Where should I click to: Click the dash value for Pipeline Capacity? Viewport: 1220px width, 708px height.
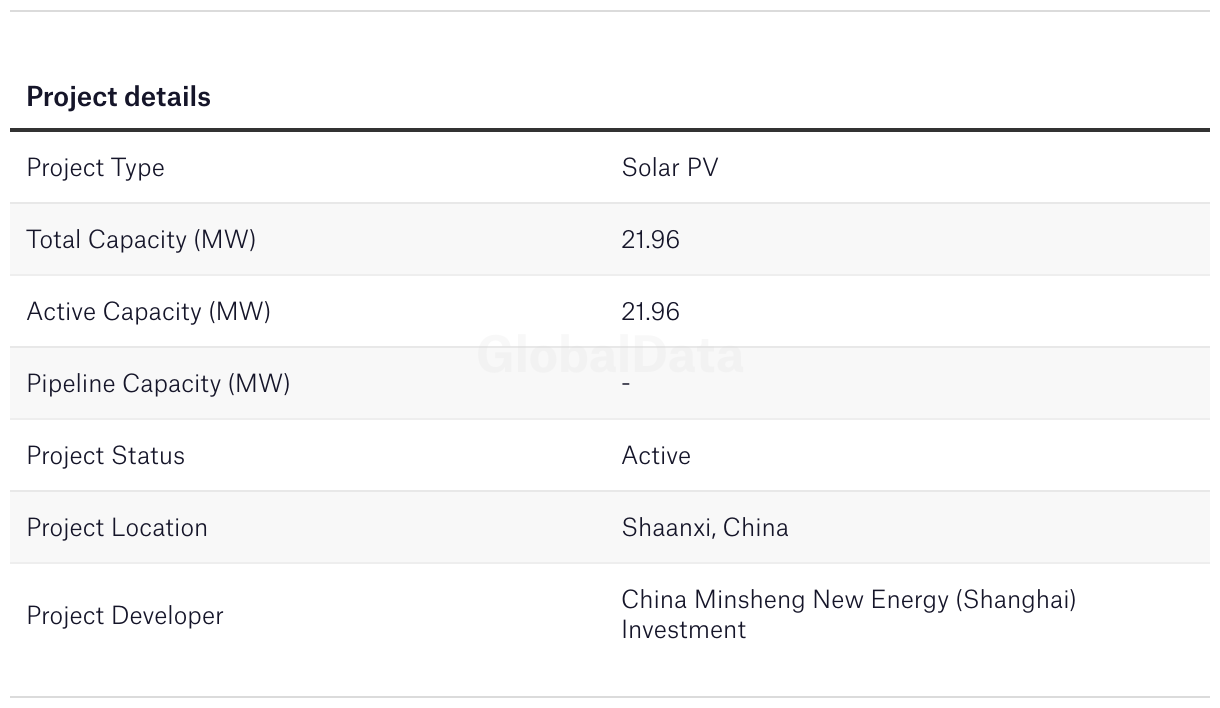(626, 384)
